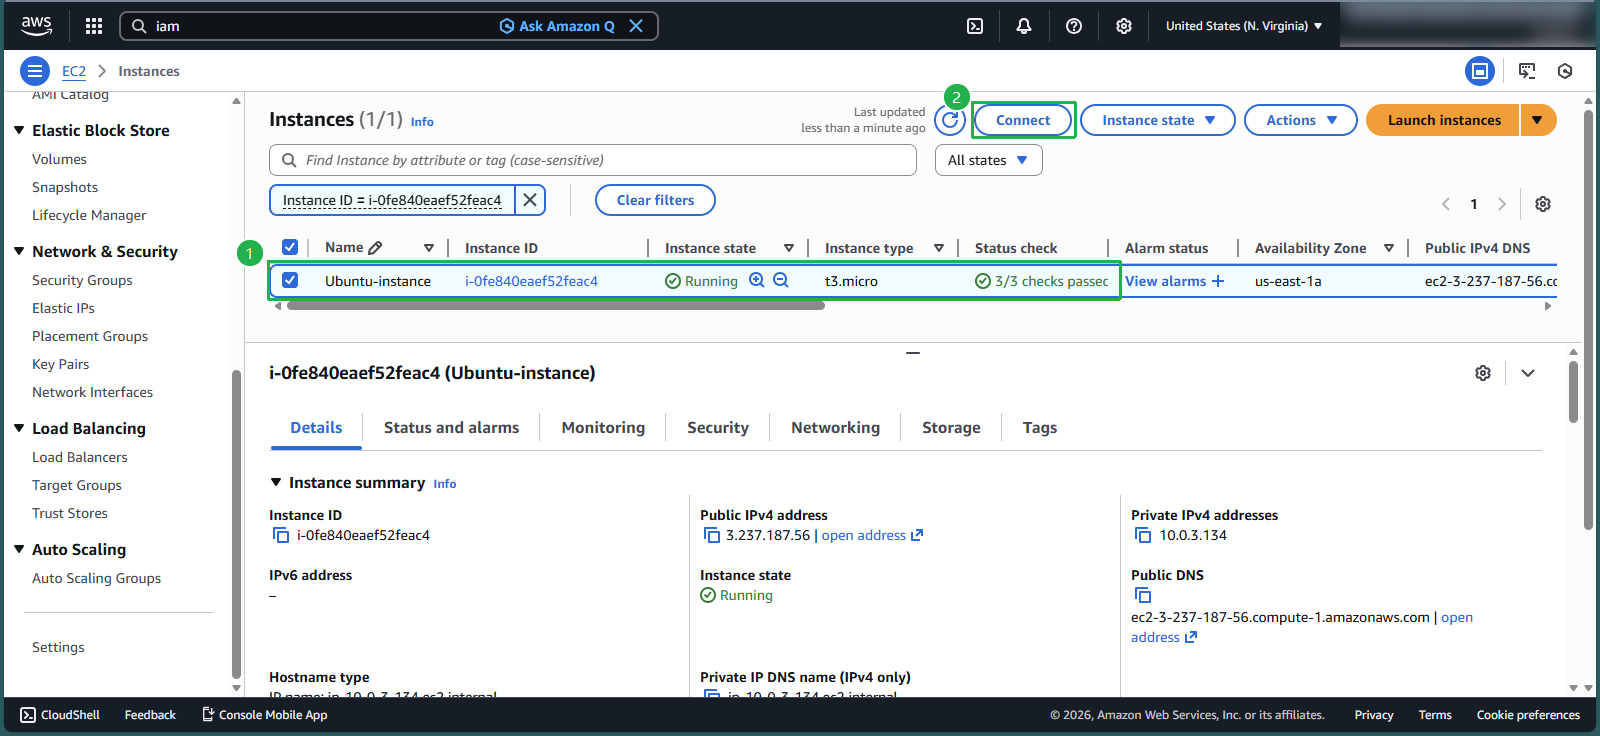Open instance link i-0fe840eaef52feac4 in table
Viewport: 1600px width, 736px height.
click(531, 281)
